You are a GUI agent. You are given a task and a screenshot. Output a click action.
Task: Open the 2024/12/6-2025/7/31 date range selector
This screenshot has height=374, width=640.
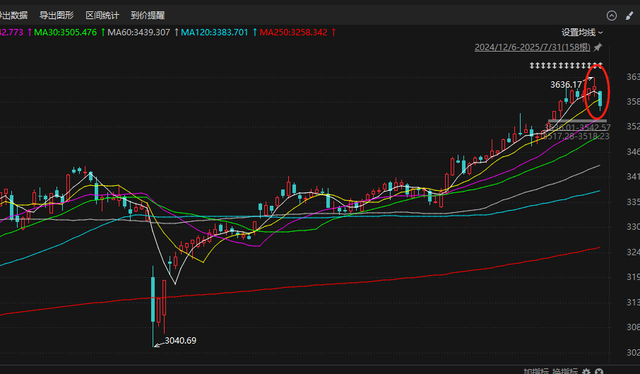(532, 47)
